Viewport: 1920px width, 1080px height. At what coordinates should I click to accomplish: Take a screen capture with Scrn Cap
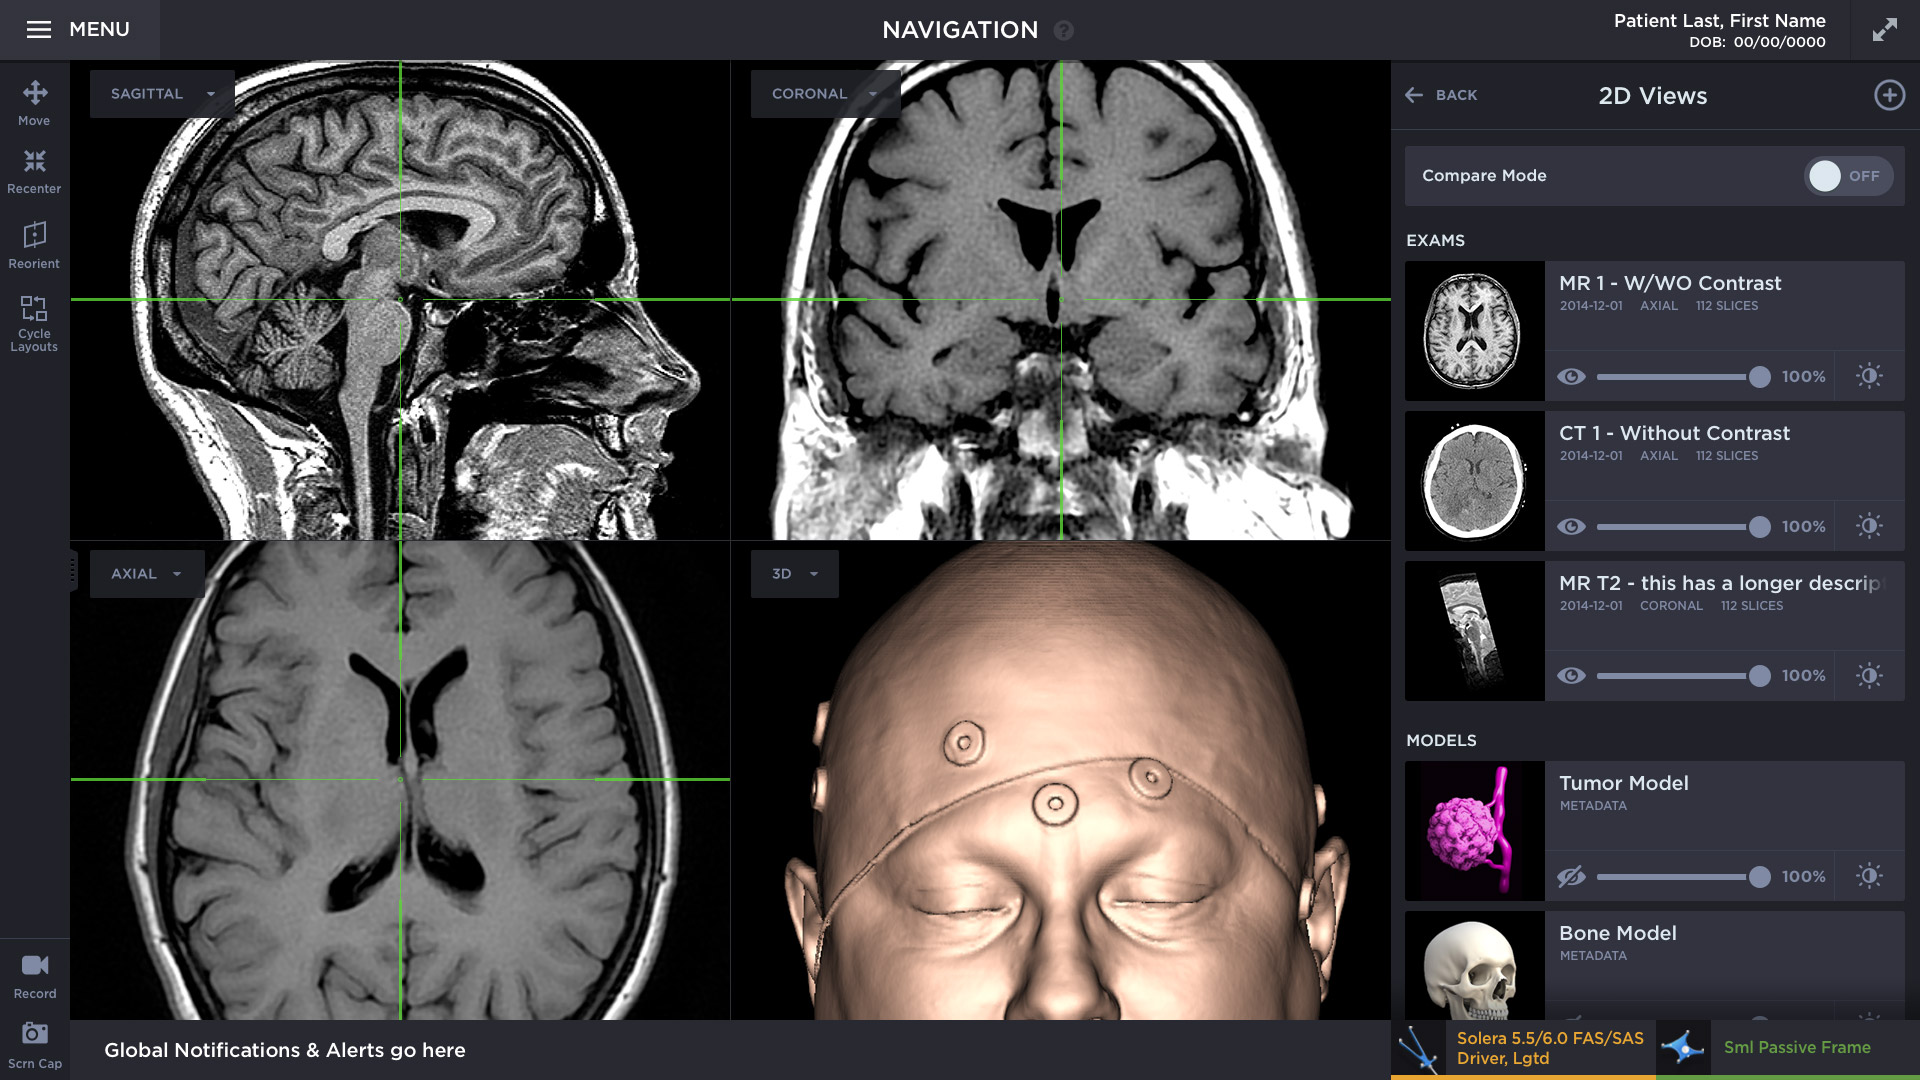35,1045
